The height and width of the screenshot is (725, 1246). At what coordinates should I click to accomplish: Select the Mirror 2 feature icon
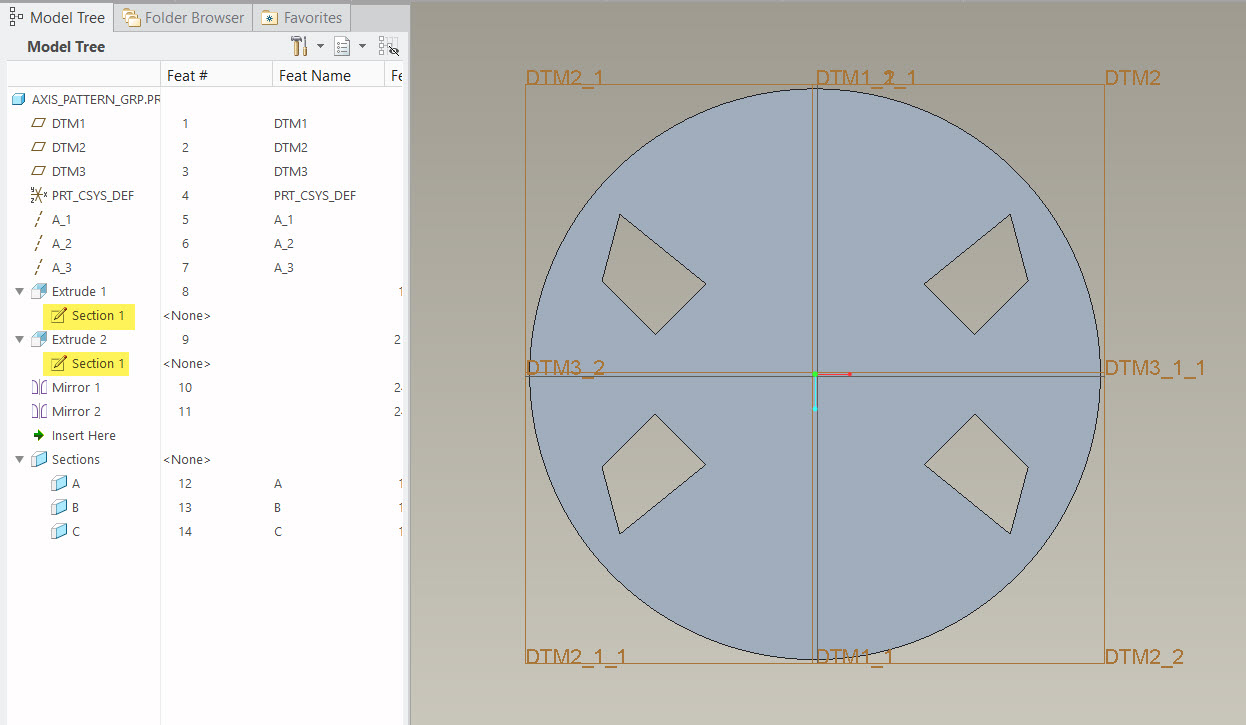(x=38, y=411)
